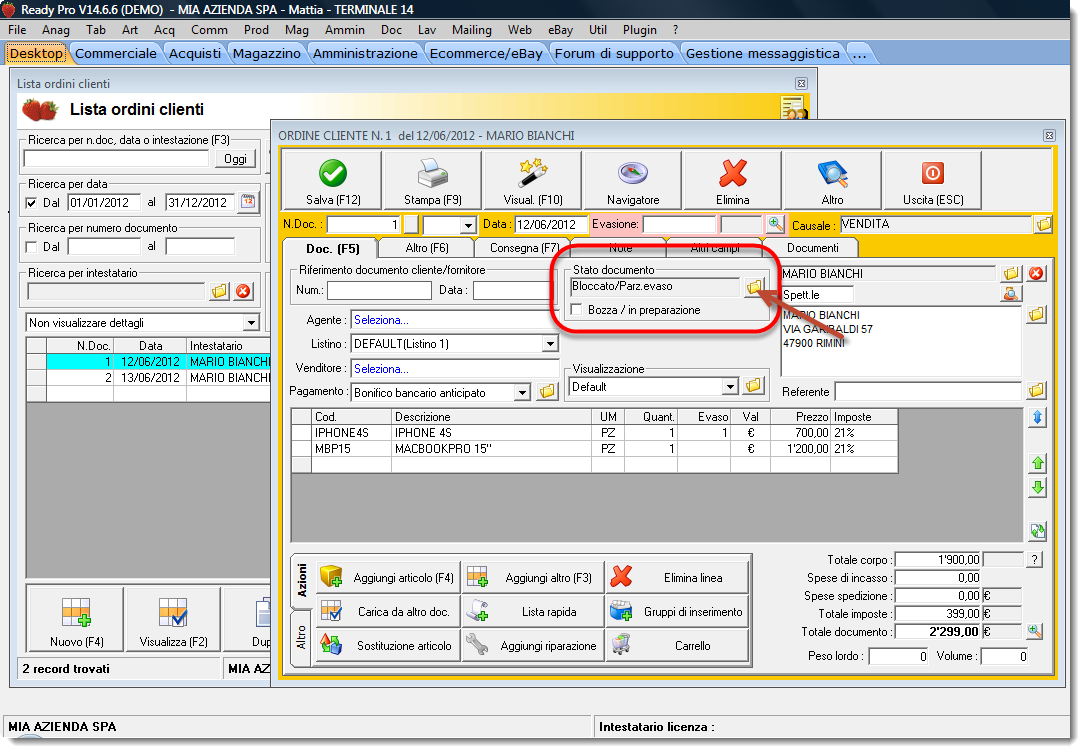The width and height of the screenshot is (1085, 753).
Task: Click the Seleziona... link for Agente
Action: click(x=381, y=320)
